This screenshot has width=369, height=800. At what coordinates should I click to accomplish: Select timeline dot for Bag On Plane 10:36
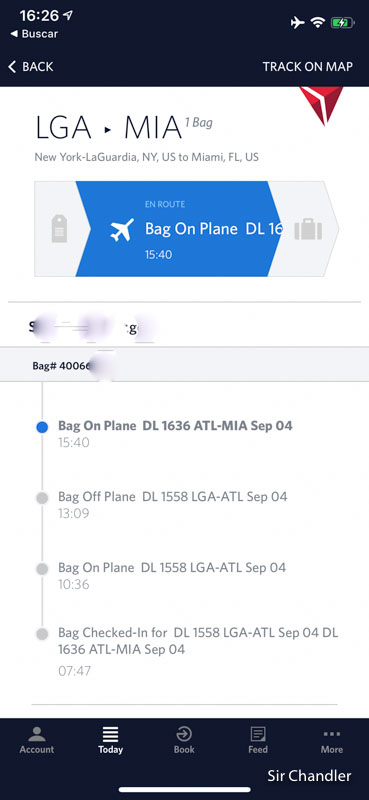[42, 569]
